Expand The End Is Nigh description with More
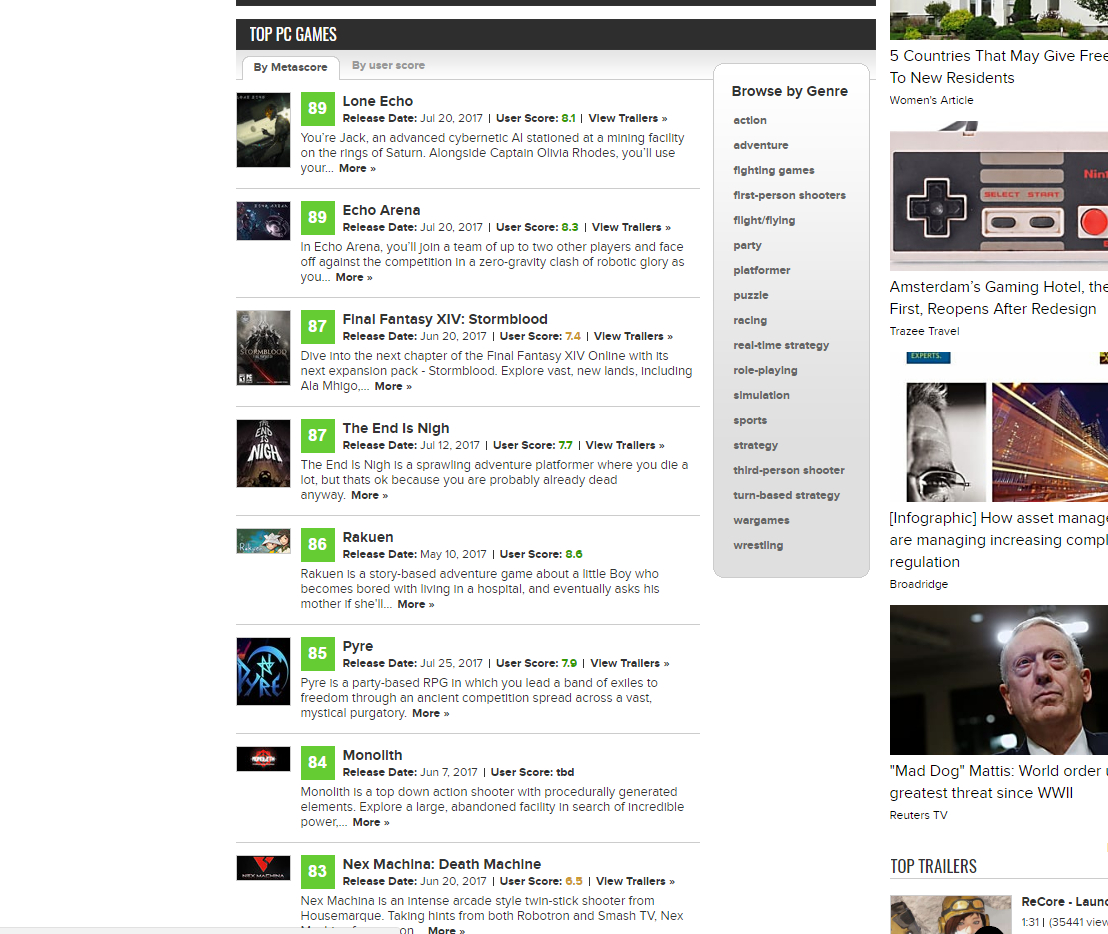 [369, 495]
